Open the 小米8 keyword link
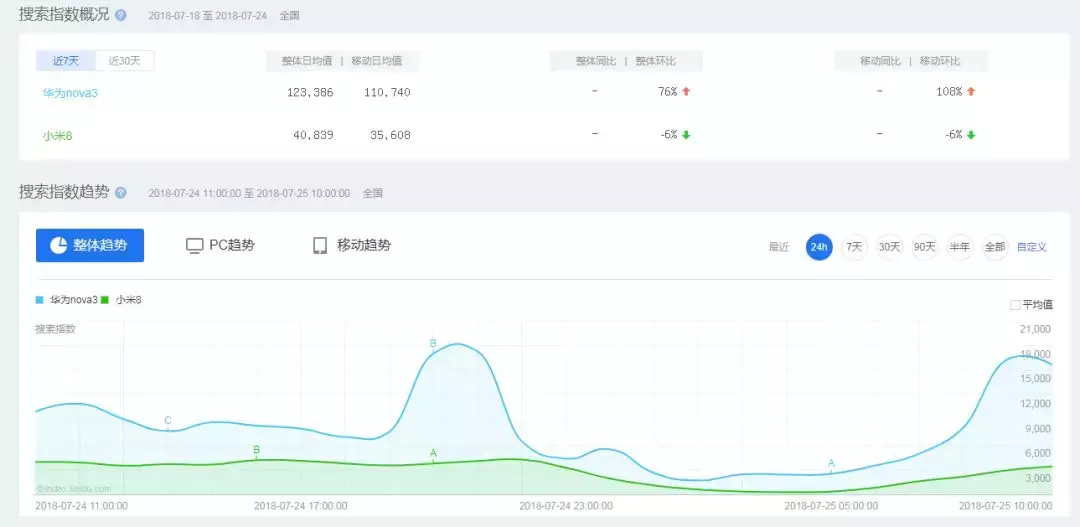 (57, 136)
